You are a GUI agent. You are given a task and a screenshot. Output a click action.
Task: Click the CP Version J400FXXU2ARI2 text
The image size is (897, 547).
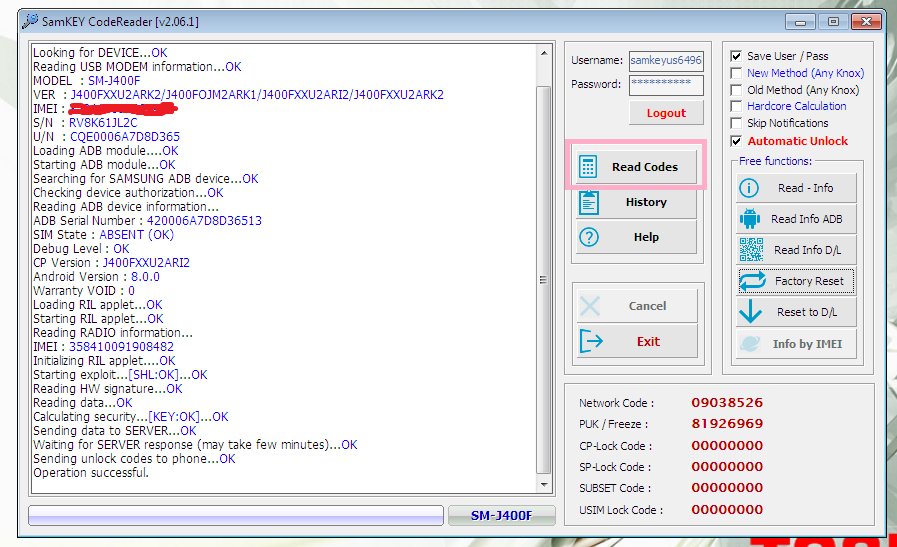111,263
